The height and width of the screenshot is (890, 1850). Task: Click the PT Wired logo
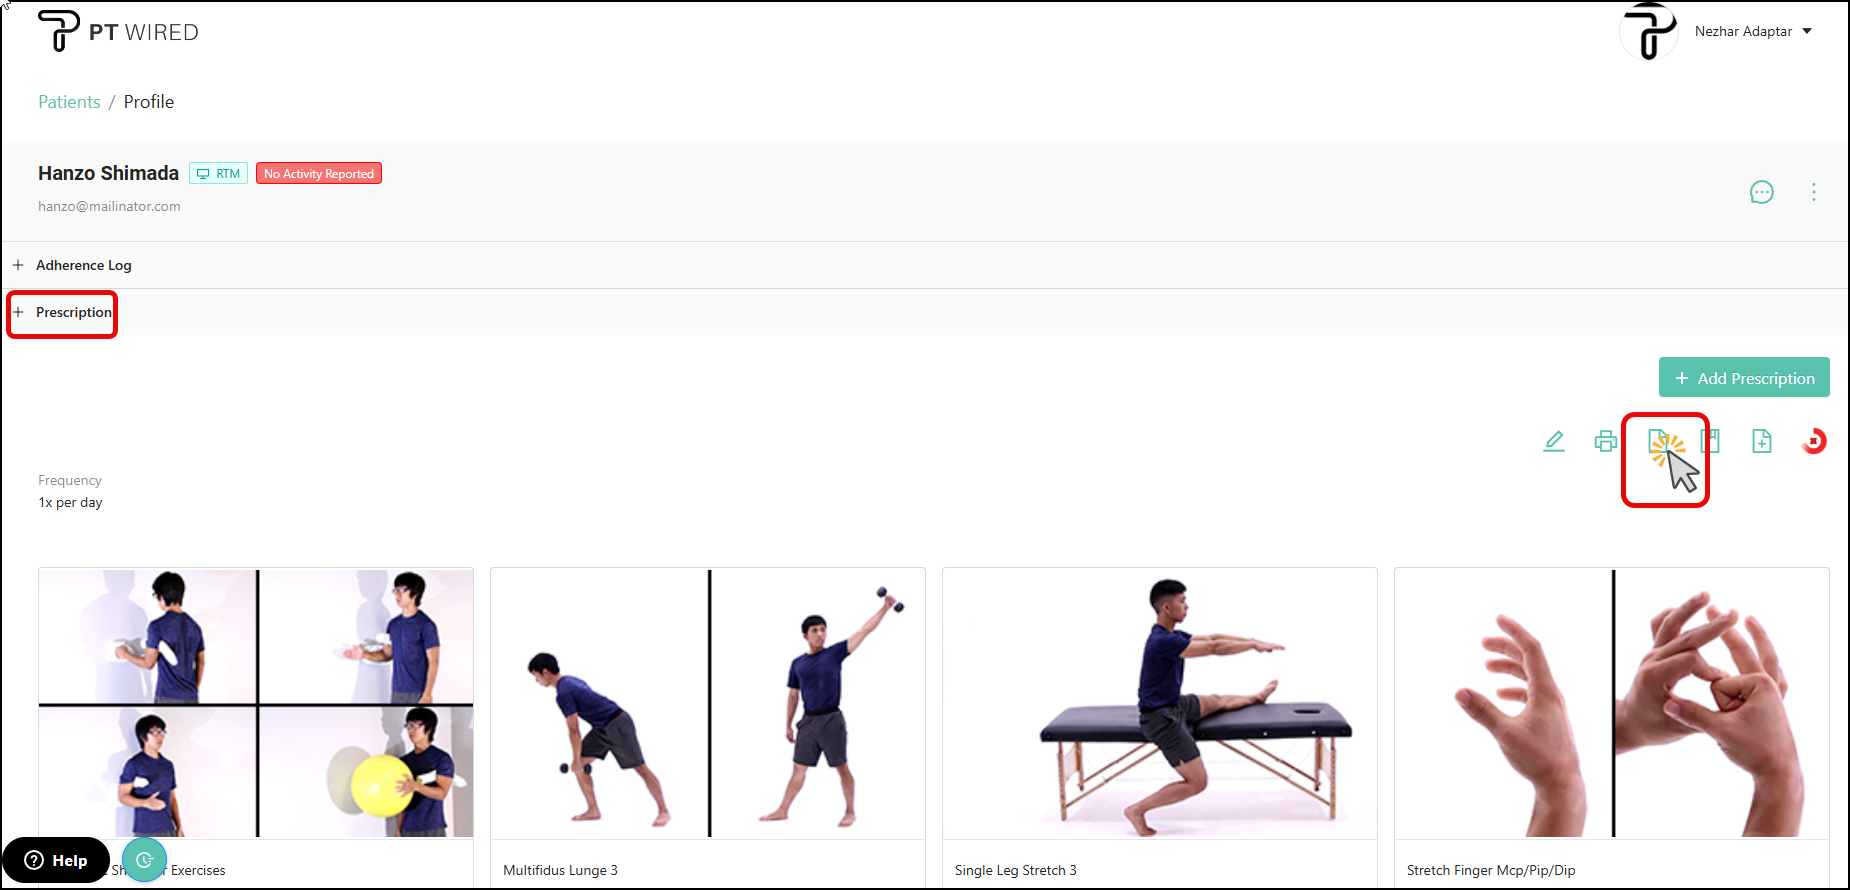118,32
